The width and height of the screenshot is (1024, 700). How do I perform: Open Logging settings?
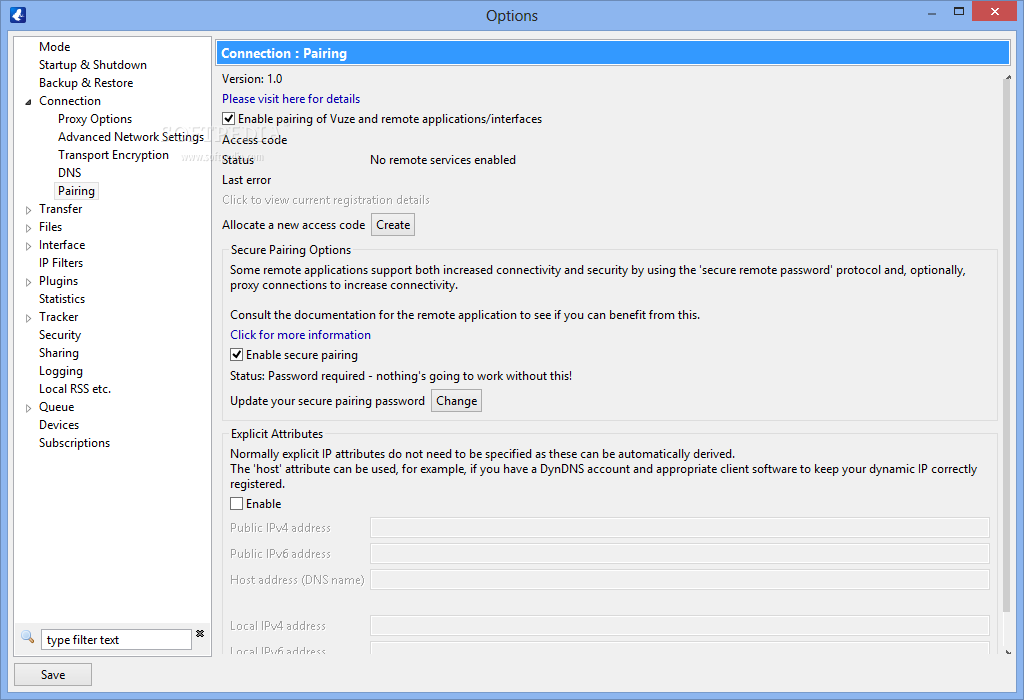[x=61, y=371]
